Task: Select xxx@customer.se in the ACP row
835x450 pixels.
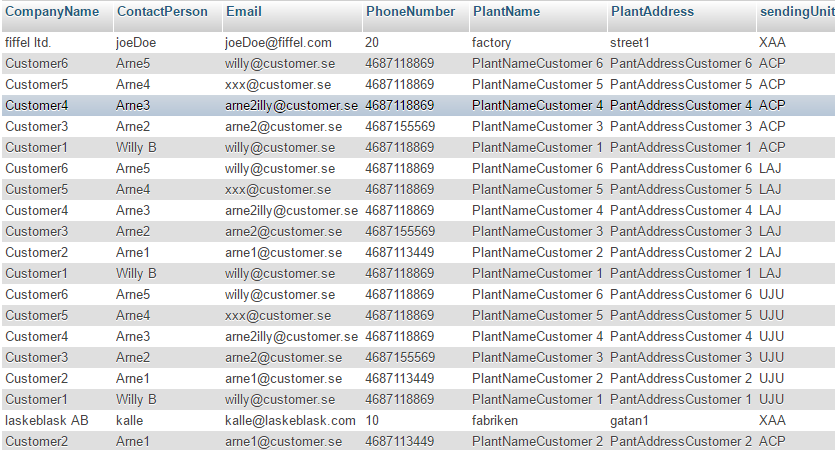Action: pyautogui.click(x=278, y=85)
